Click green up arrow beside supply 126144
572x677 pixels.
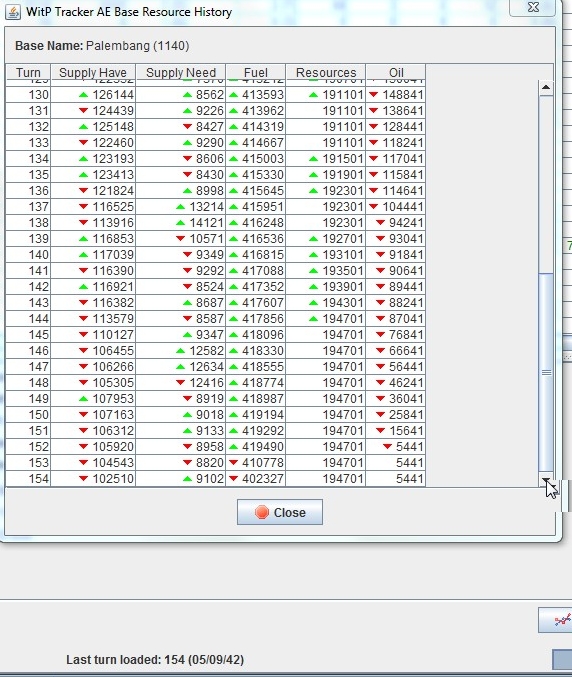(84, 95)
